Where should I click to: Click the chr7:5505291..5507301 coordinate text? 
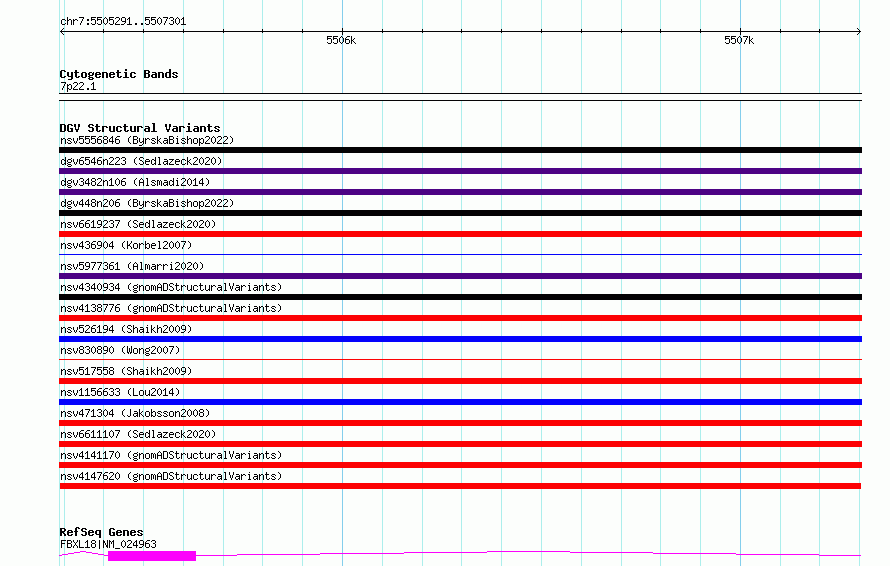pos(123,21)
